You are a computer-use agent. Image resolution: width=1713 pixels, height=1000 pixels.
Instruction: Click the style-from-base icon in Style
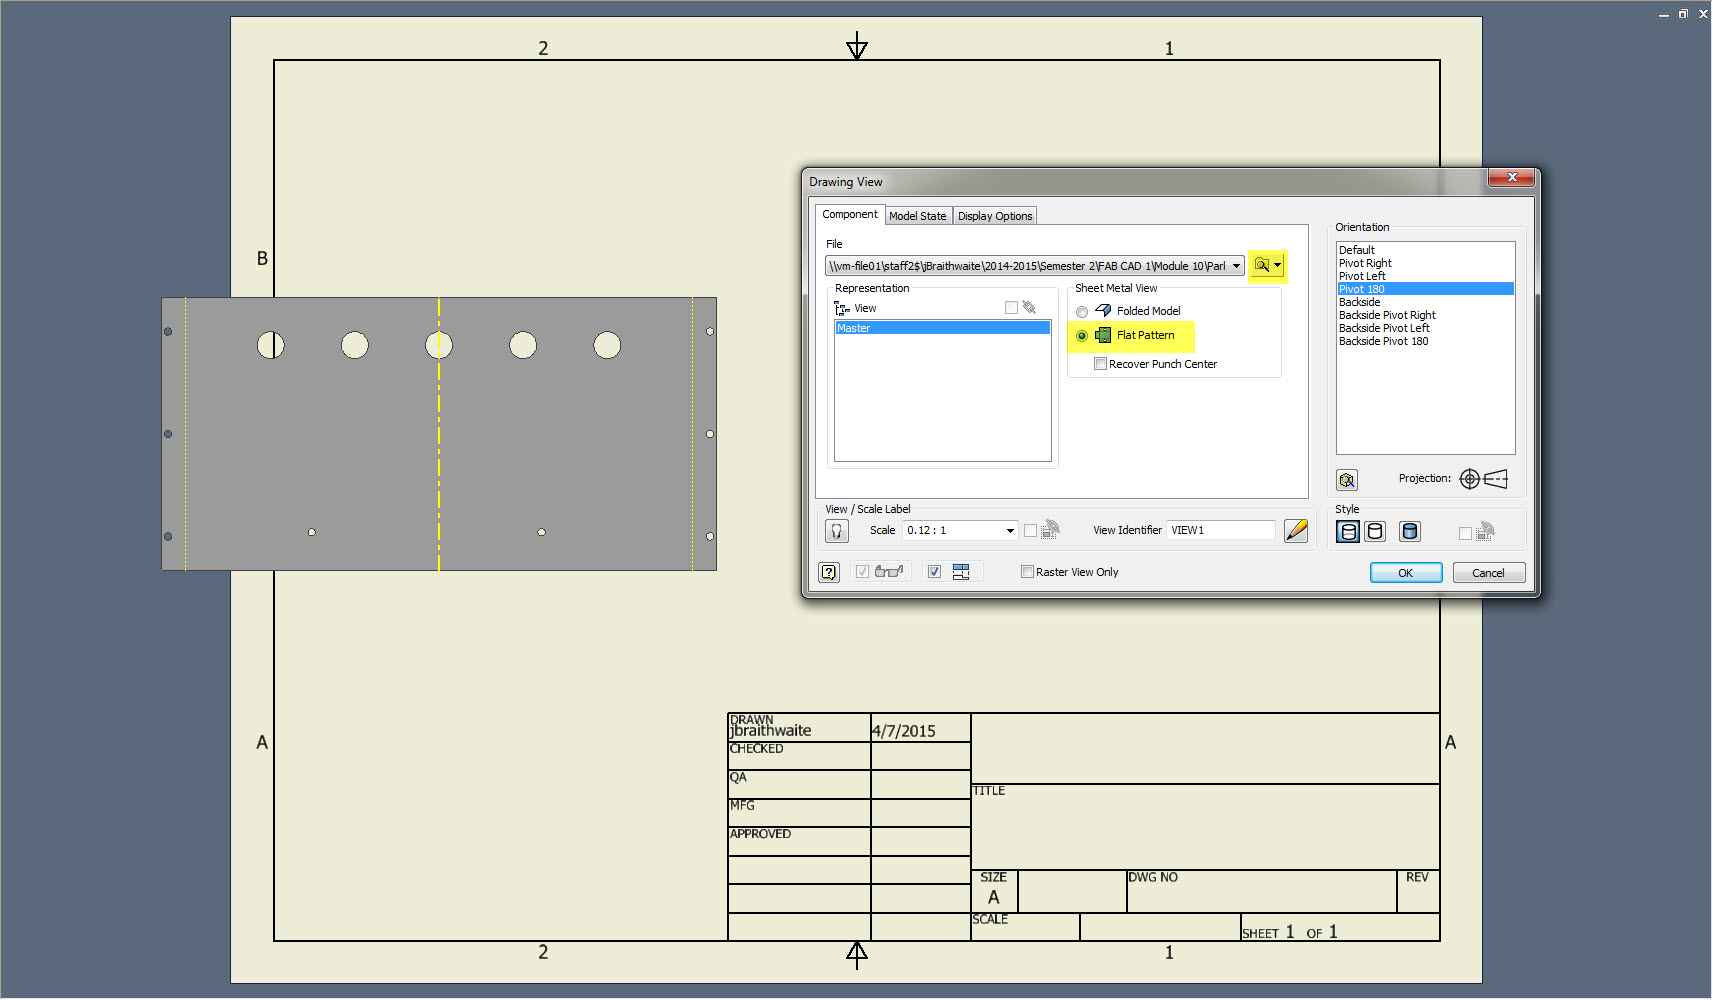click(x=1486, y=531)
